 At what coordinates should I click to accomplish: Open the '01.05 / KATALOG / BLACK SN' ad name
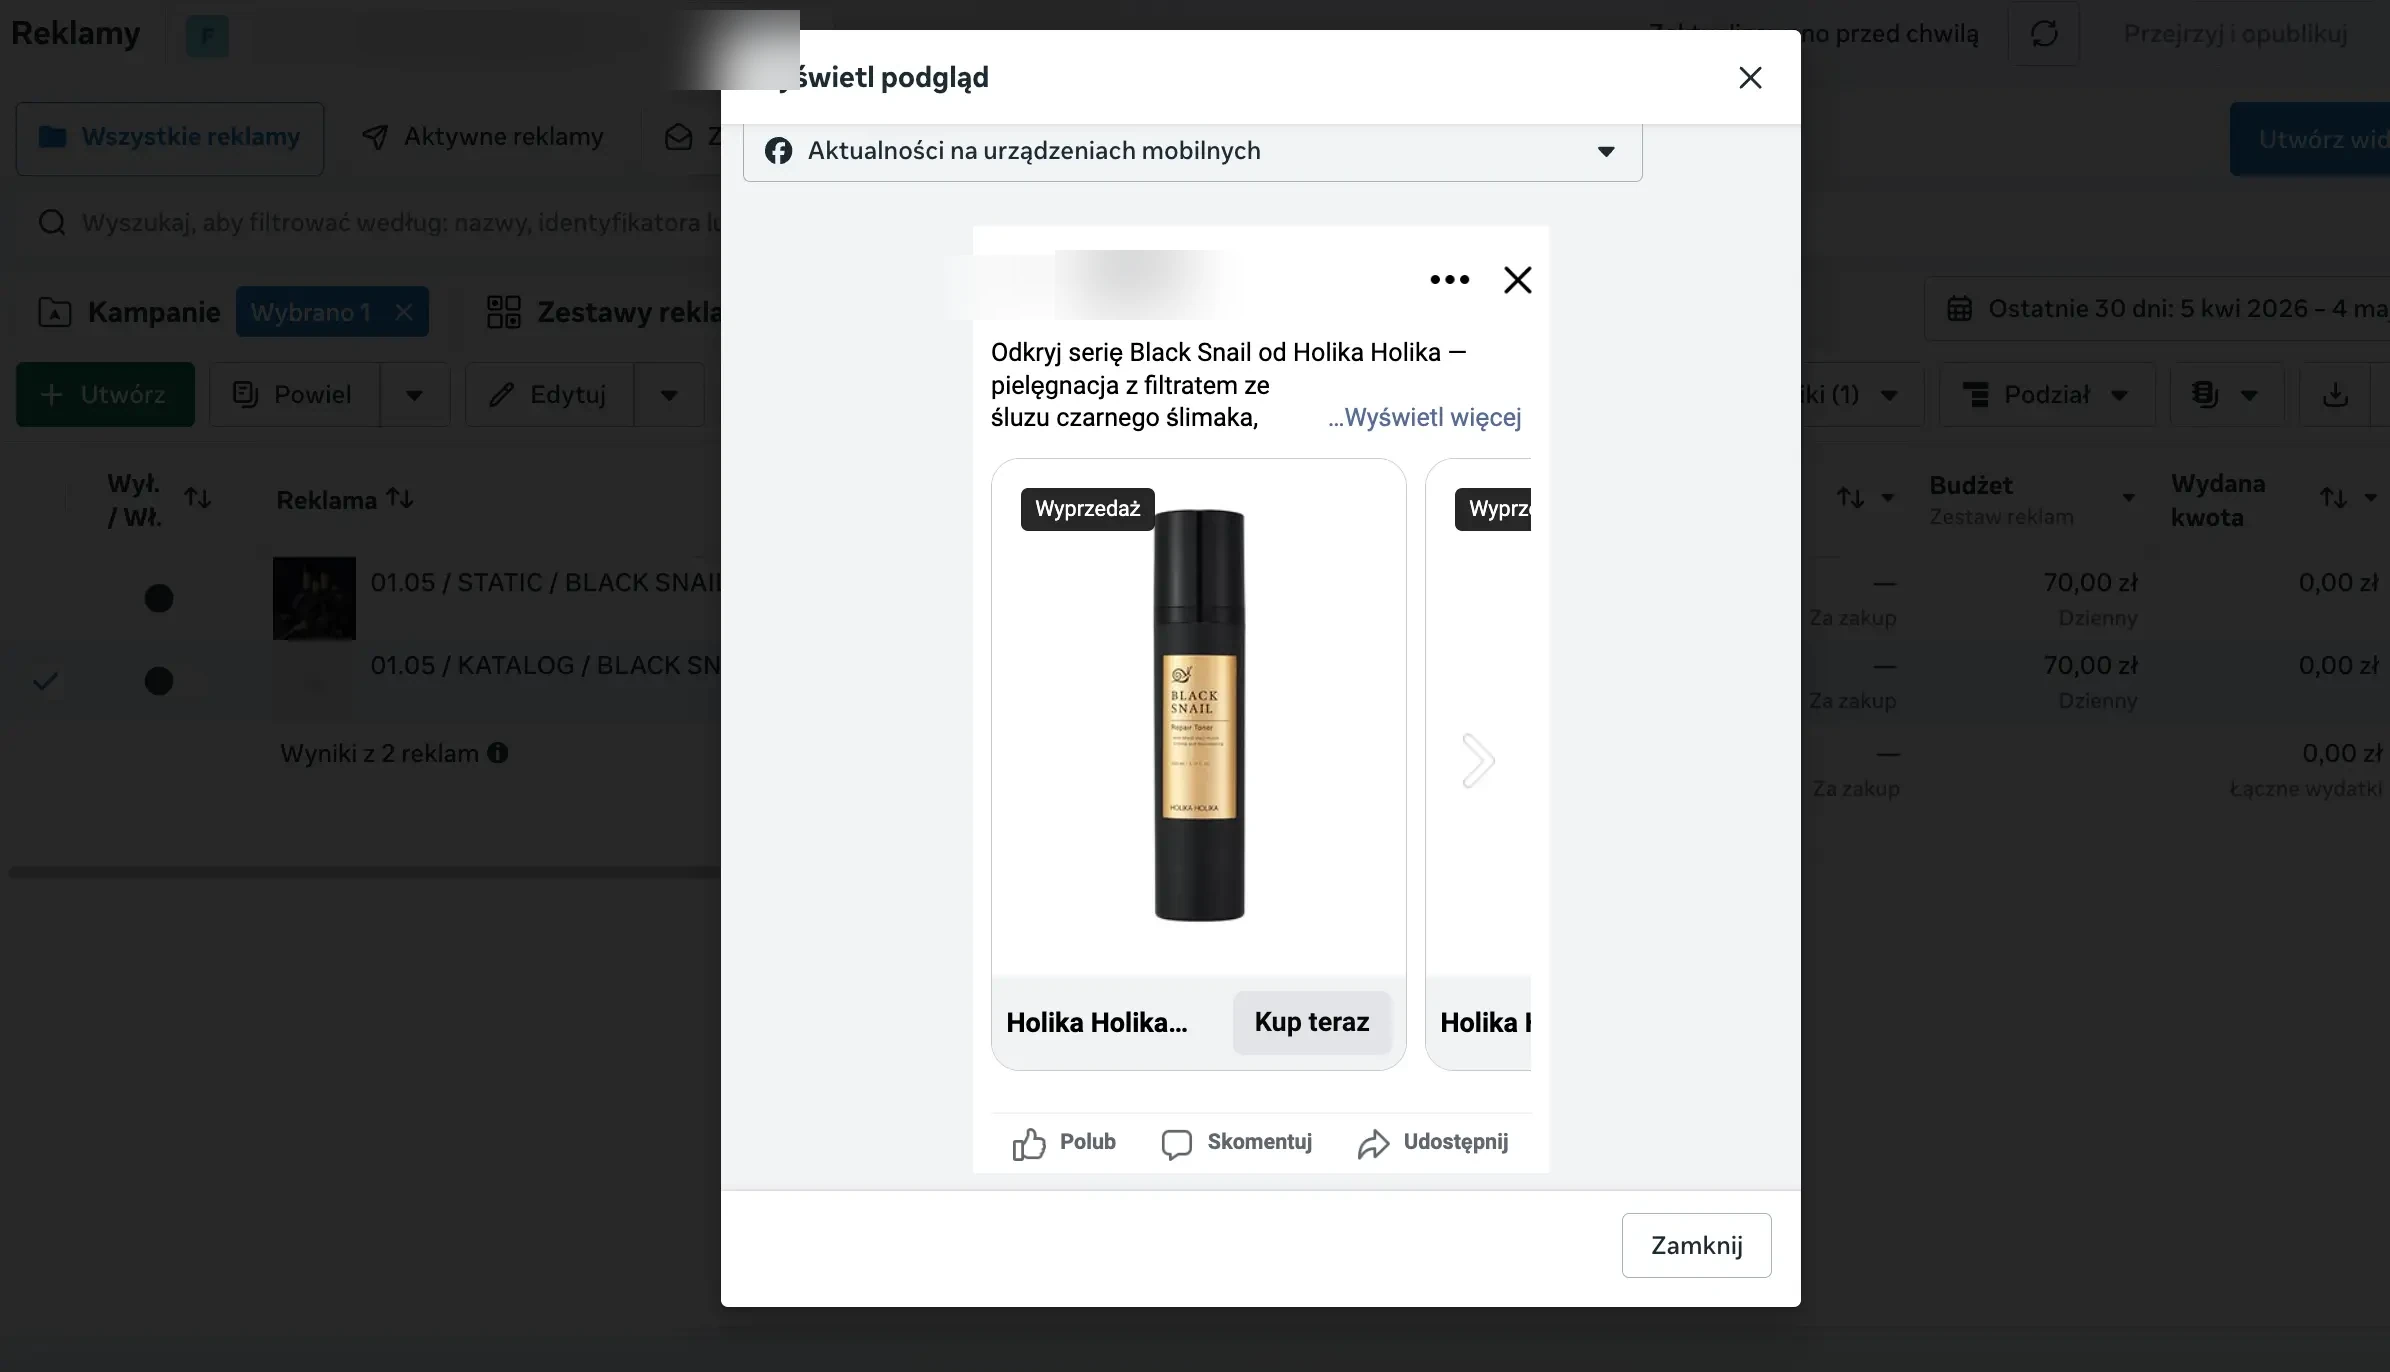click(x=546, y=665)
